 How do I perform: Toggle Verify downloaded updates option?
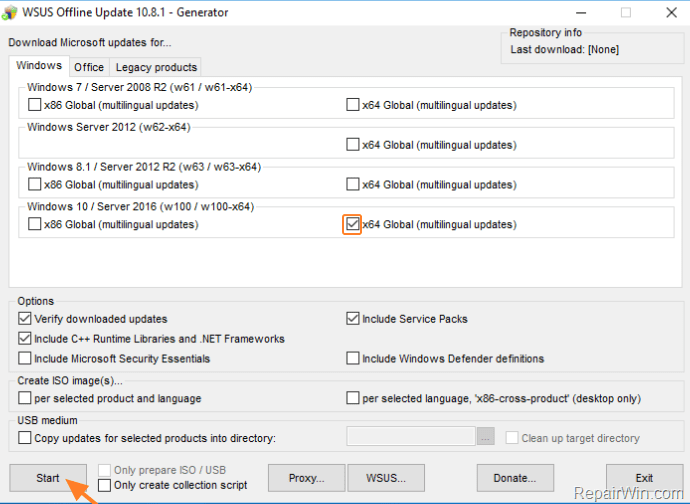coord(25,318)
